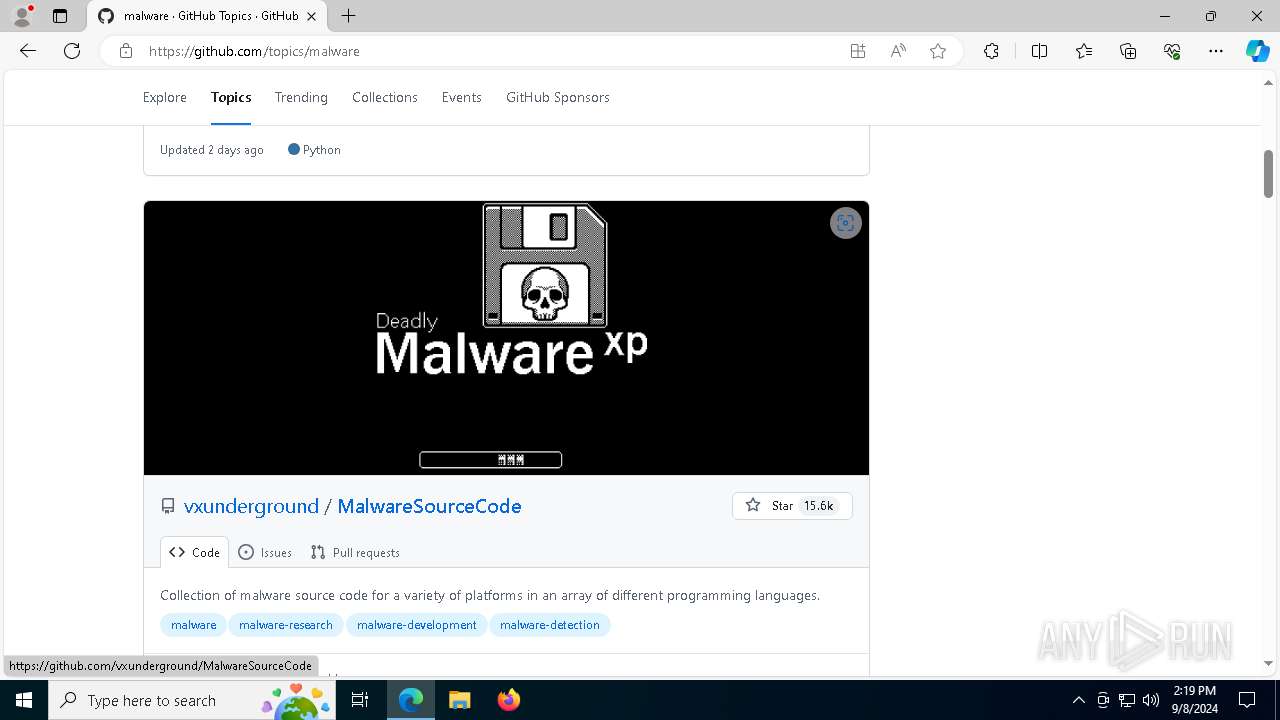The width and height of the screenshot is (1280, 720).
Task: Click the page vertical scrollbar thumb
Action: tap(1268, 173)
